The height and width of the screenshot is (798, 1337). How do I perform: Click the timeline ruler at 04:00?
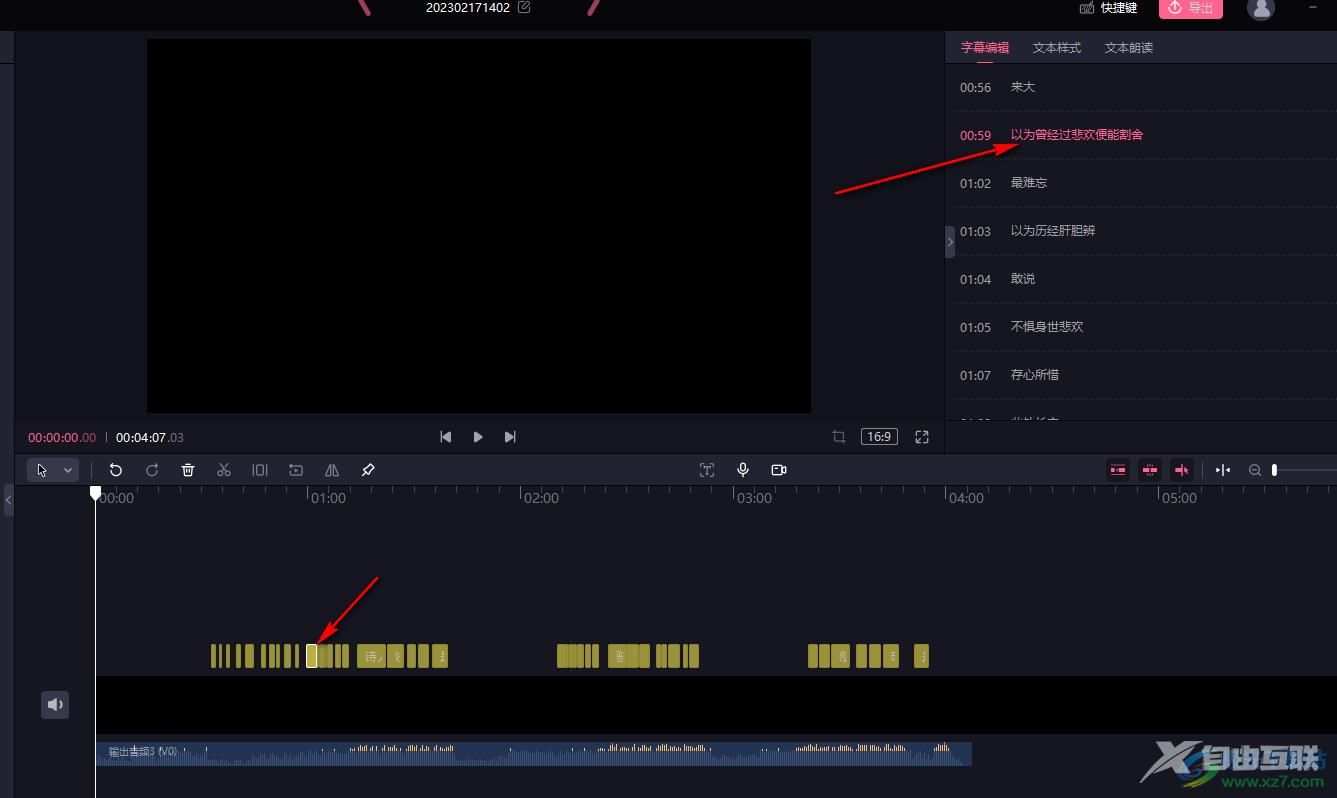pos(967,498)
